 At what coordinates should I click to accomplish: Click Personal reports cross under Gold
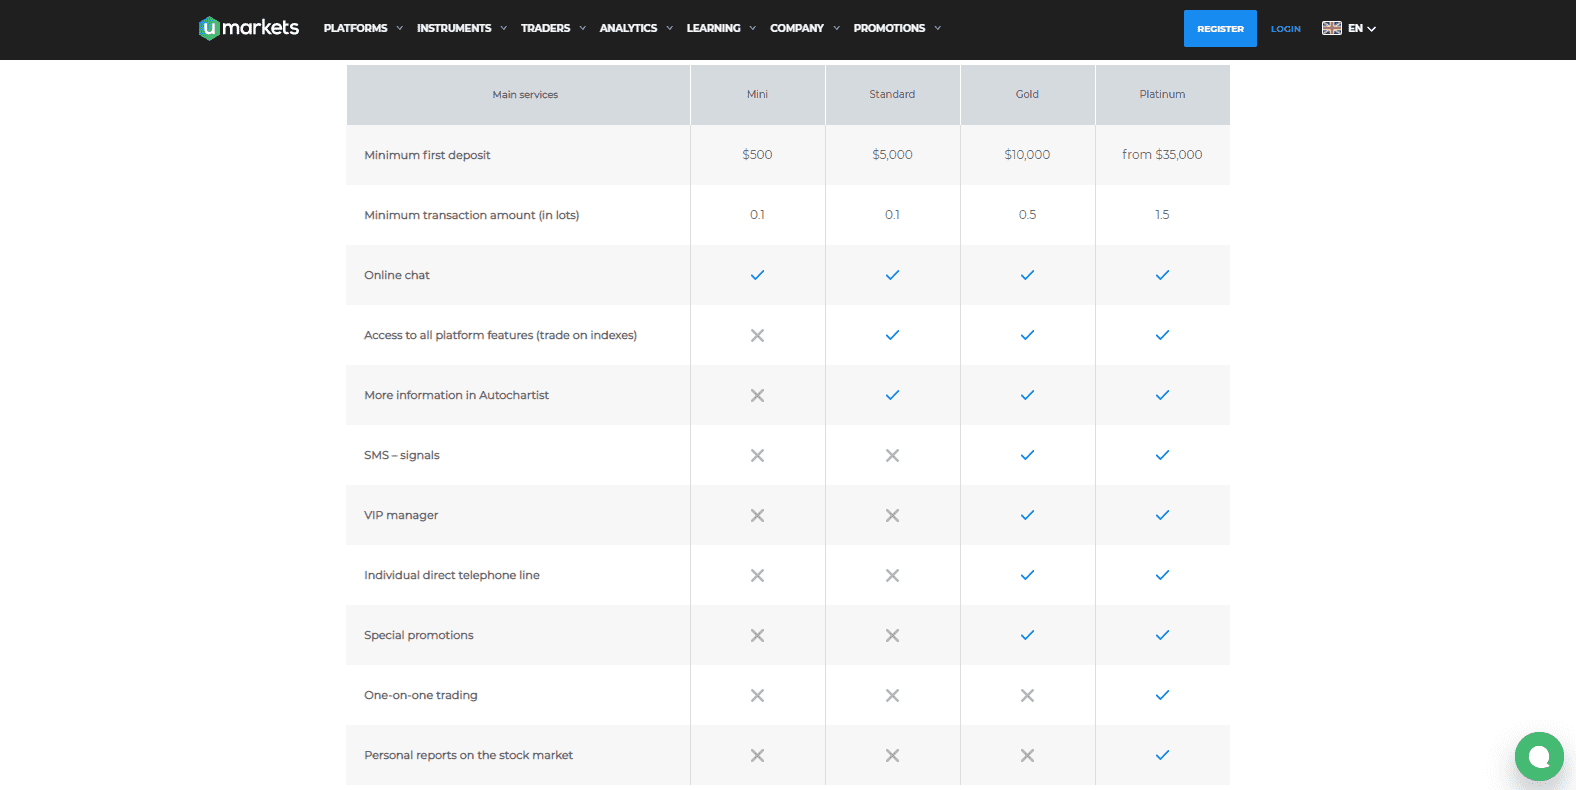(x=1027, y=755)
